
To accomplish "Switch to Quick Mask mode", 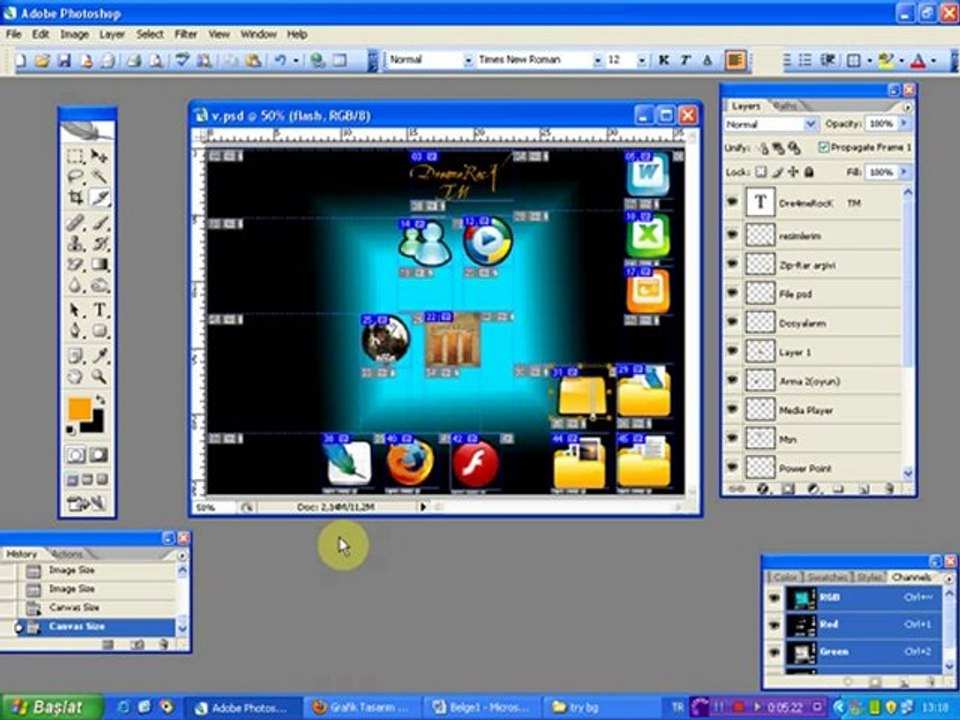I will [99, 455].
